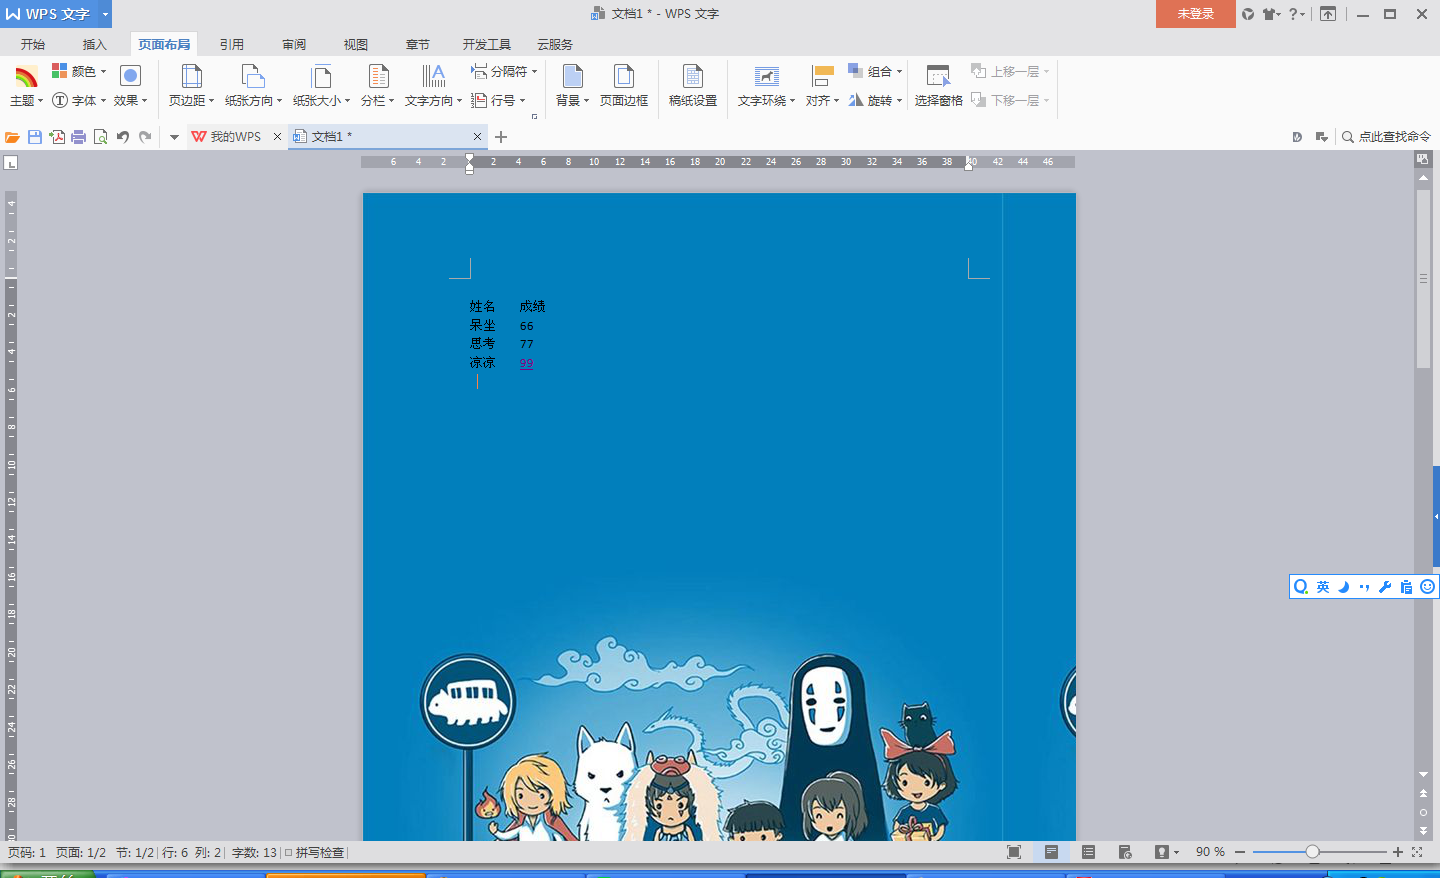Click the 字数: 13 word count
The image size is (1440, 878).
point(254,853)
